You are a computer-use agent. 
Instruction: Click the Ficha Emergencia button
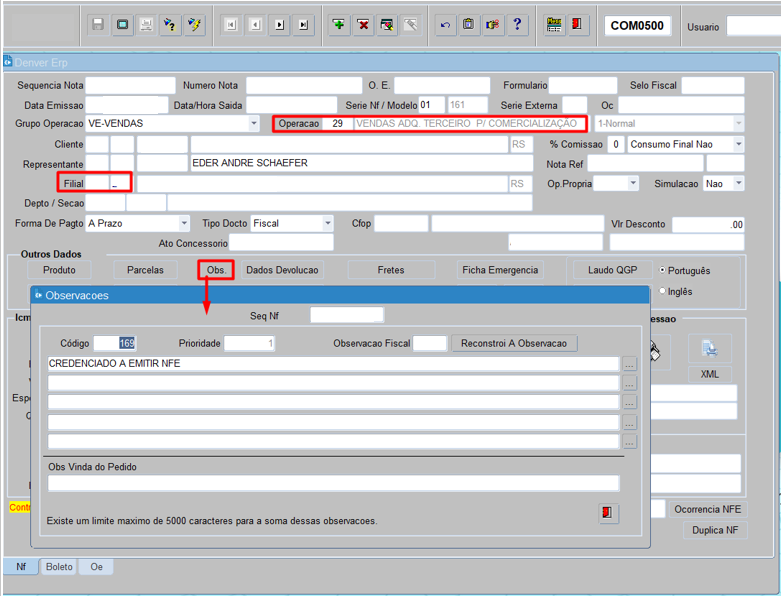point(500,270)
